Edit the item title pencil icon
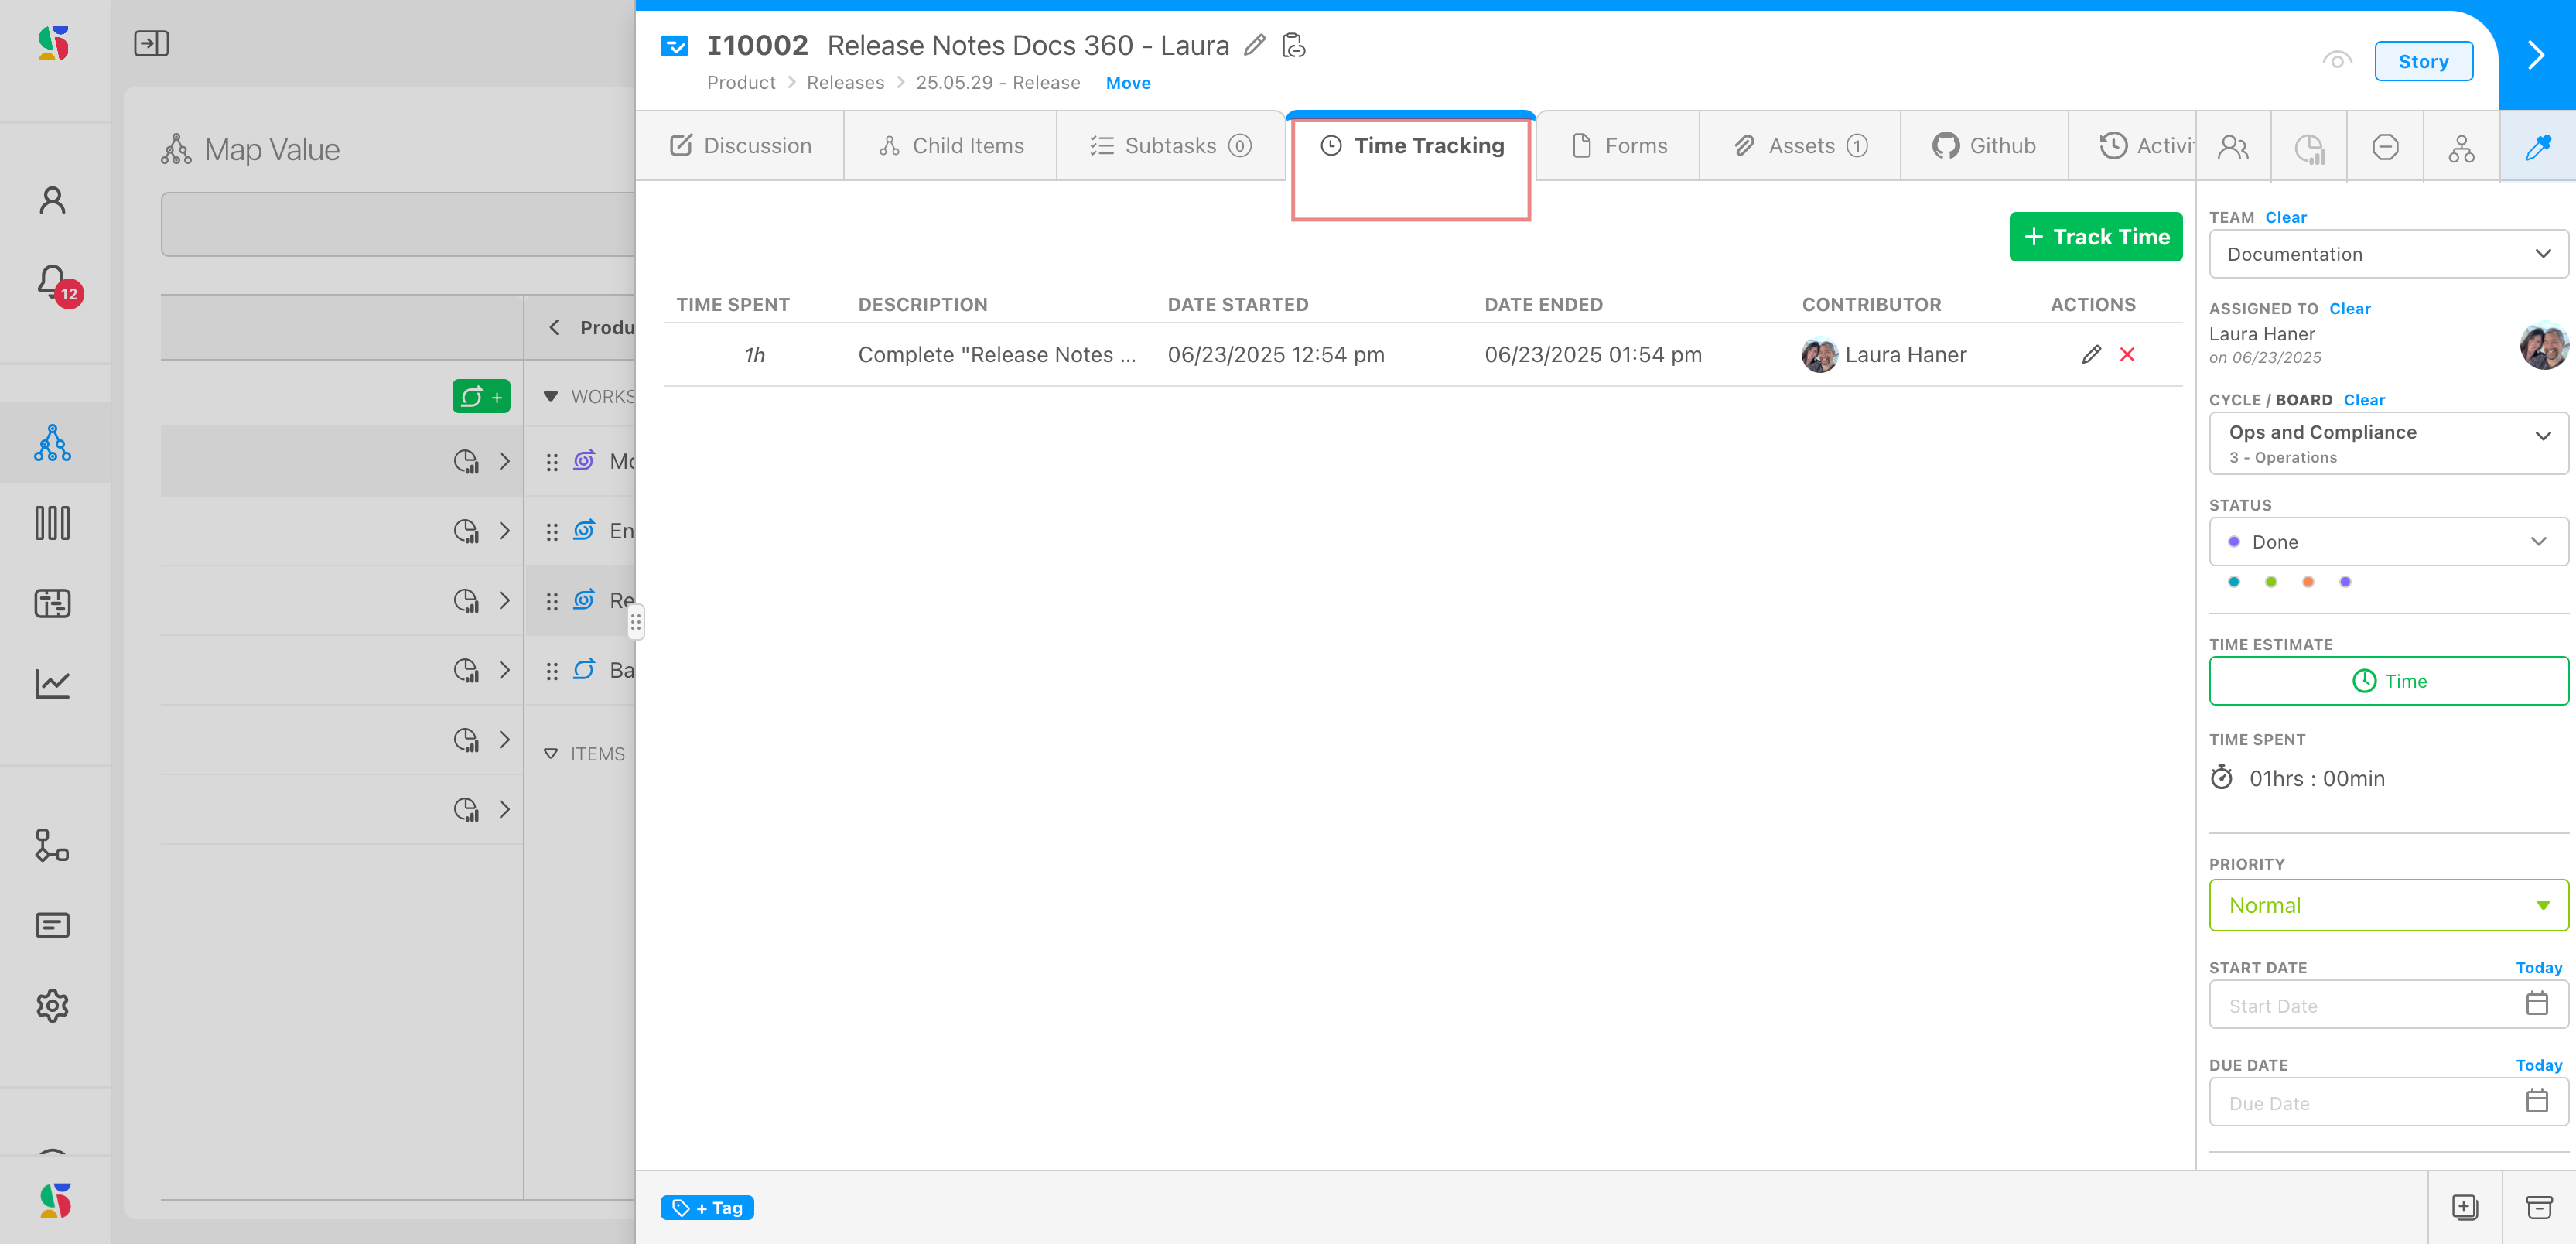Image resolution: width=2576 pixels, height=1244 pixels. (1254, 45)
